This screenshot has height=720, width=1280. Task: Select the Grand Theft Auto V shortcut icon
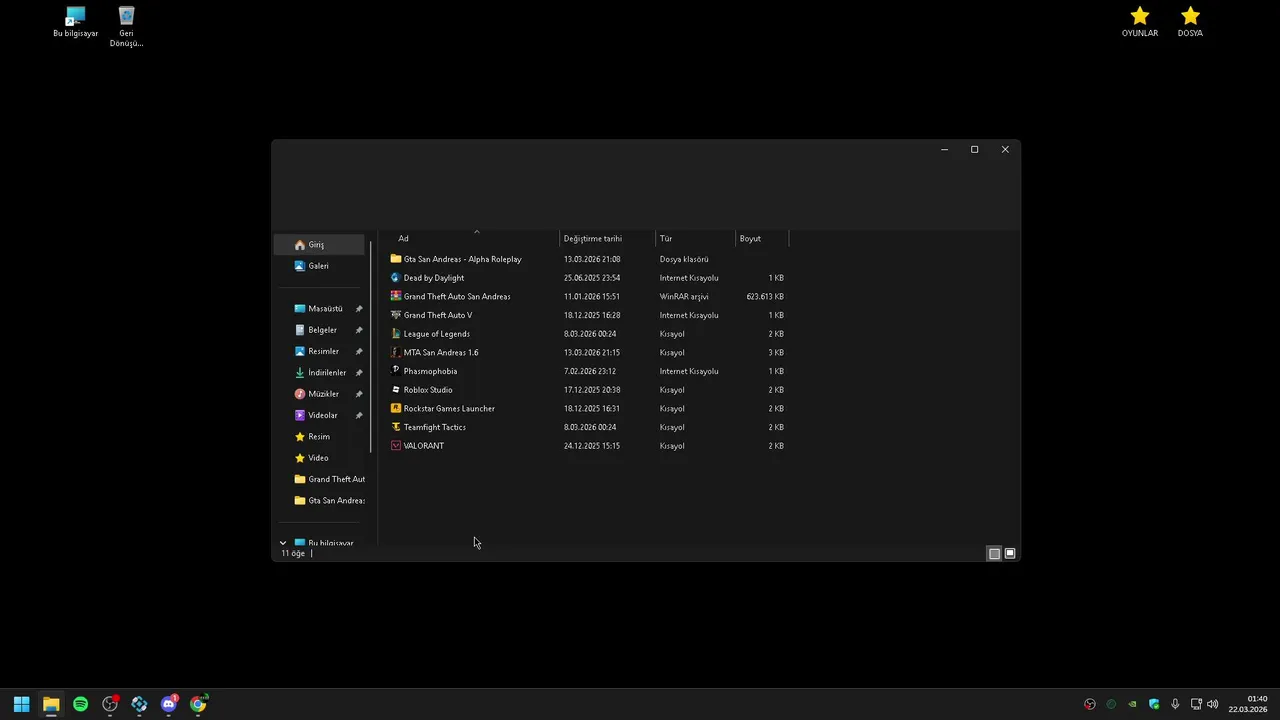396,315
